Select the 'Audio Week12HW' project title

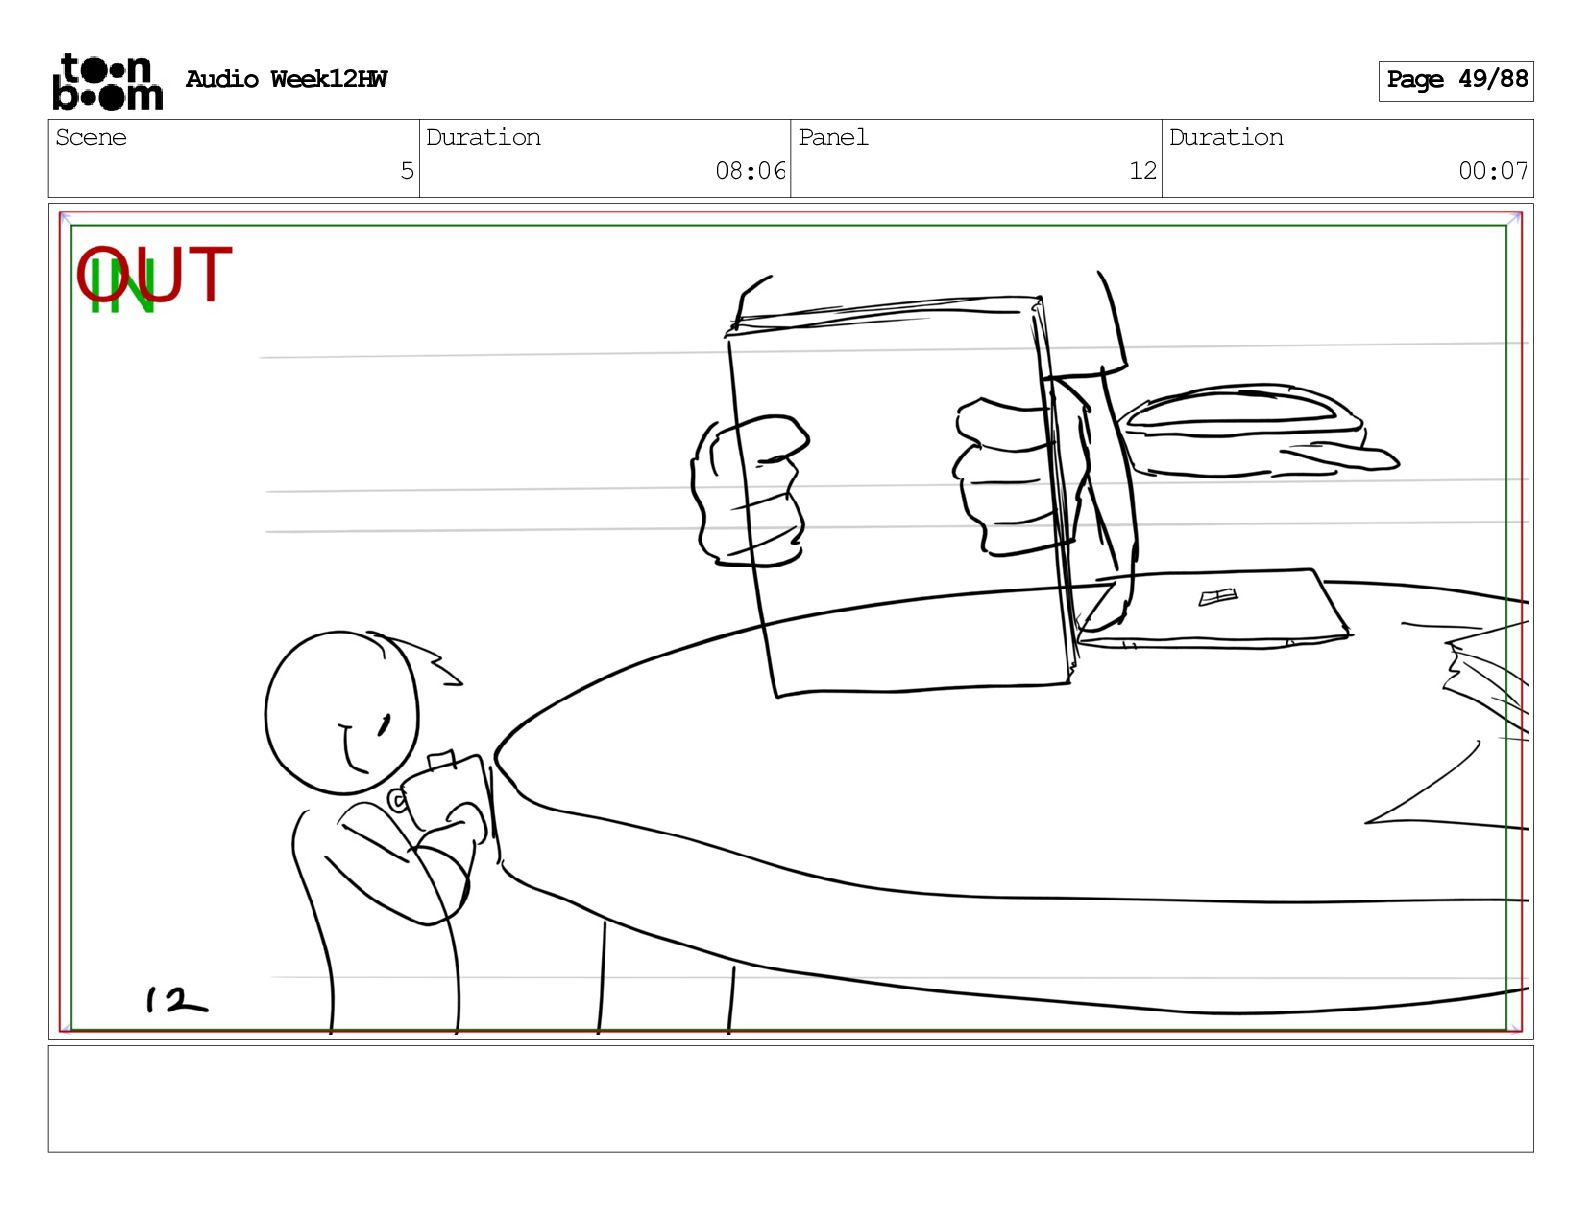tap(286, 79)
